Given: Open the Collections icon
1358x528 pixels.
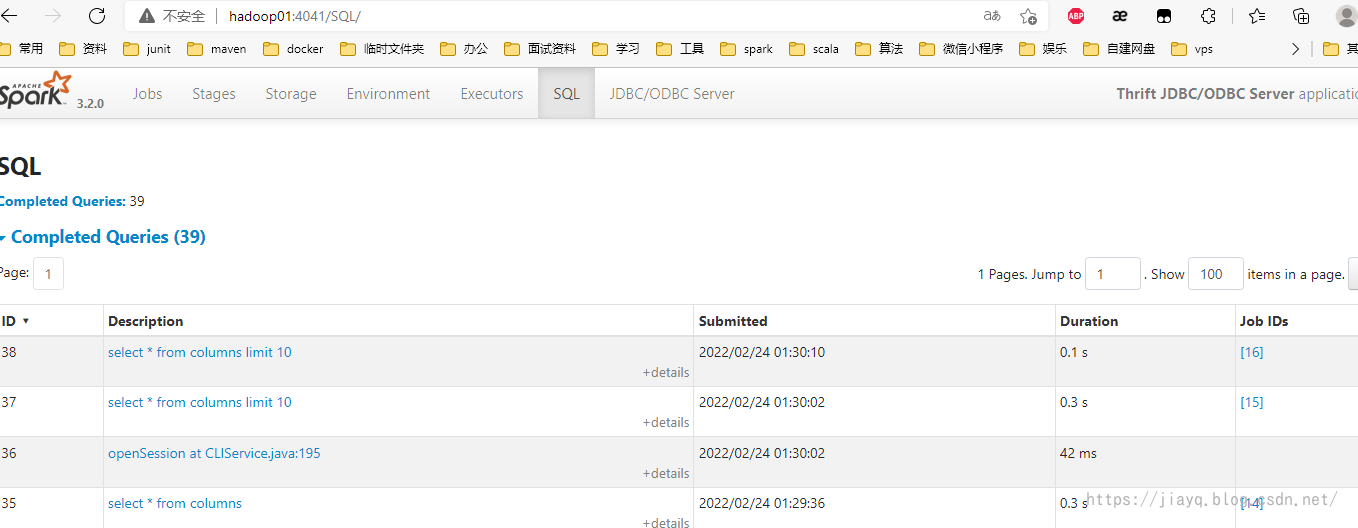Looking at the screenshot, I should (1301, 16).
